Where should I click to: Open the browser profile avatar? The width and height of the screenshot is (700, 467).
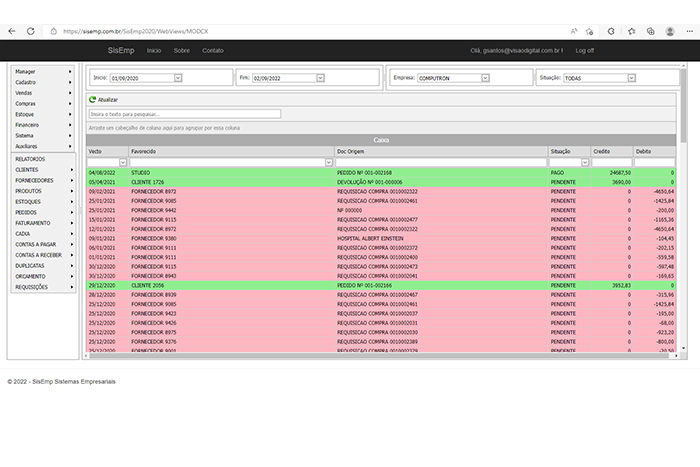[670, 31]
